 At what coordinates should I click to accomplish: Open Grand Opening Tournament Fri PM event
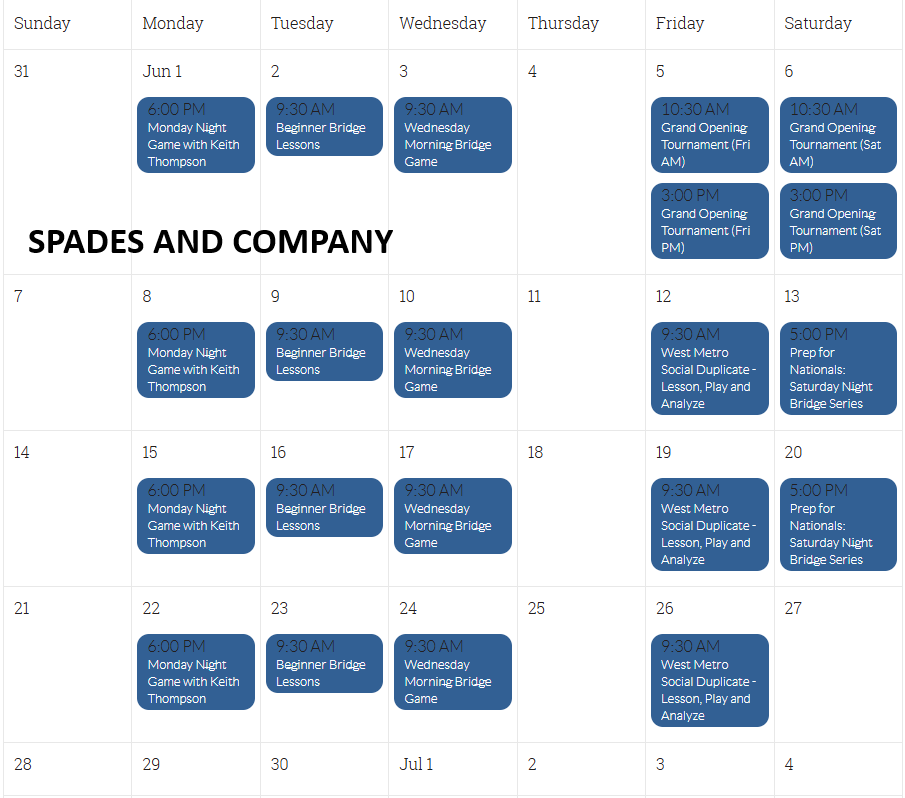pos(709,221)
